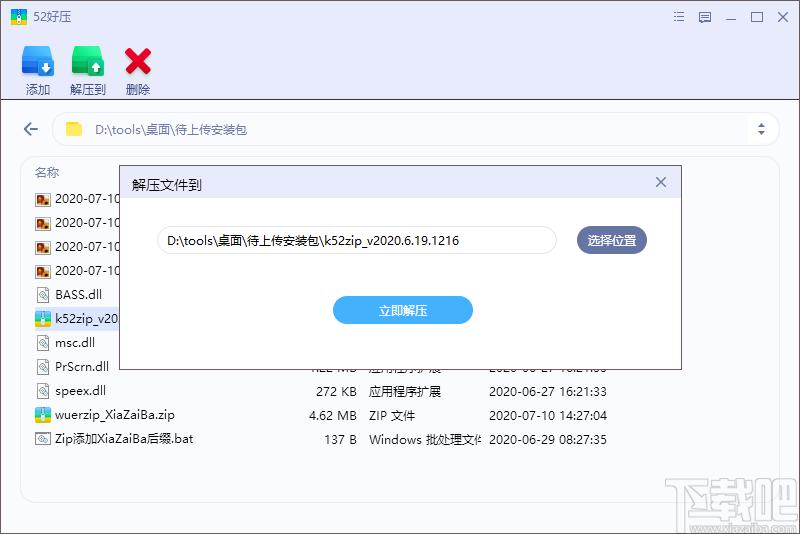Click the yellow folder icon in path bar
Screen dimensions: 800x534
(74, 129)
